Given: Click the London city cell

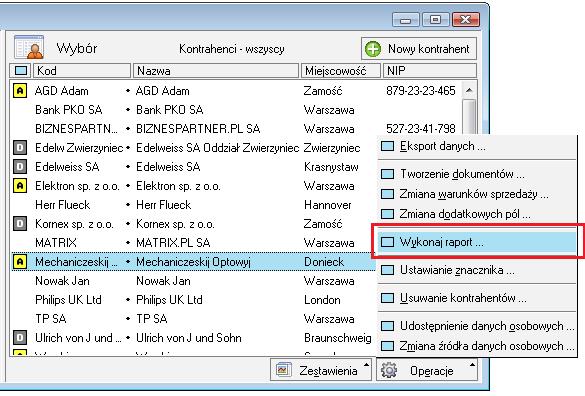Looking at the screenshot, I should (x=322, y=300).
